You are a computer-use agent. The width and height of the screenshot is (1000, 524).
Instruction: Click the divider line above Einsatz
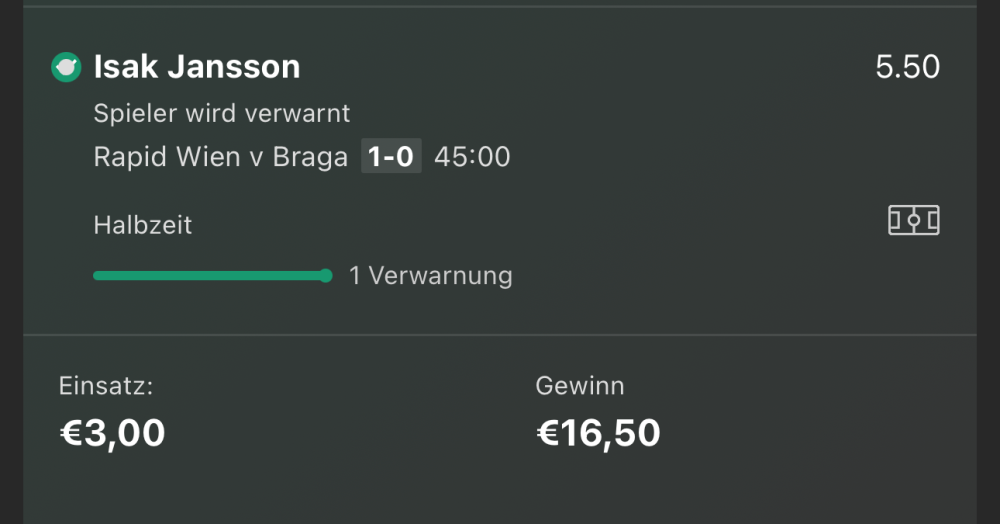coord(500,335)
